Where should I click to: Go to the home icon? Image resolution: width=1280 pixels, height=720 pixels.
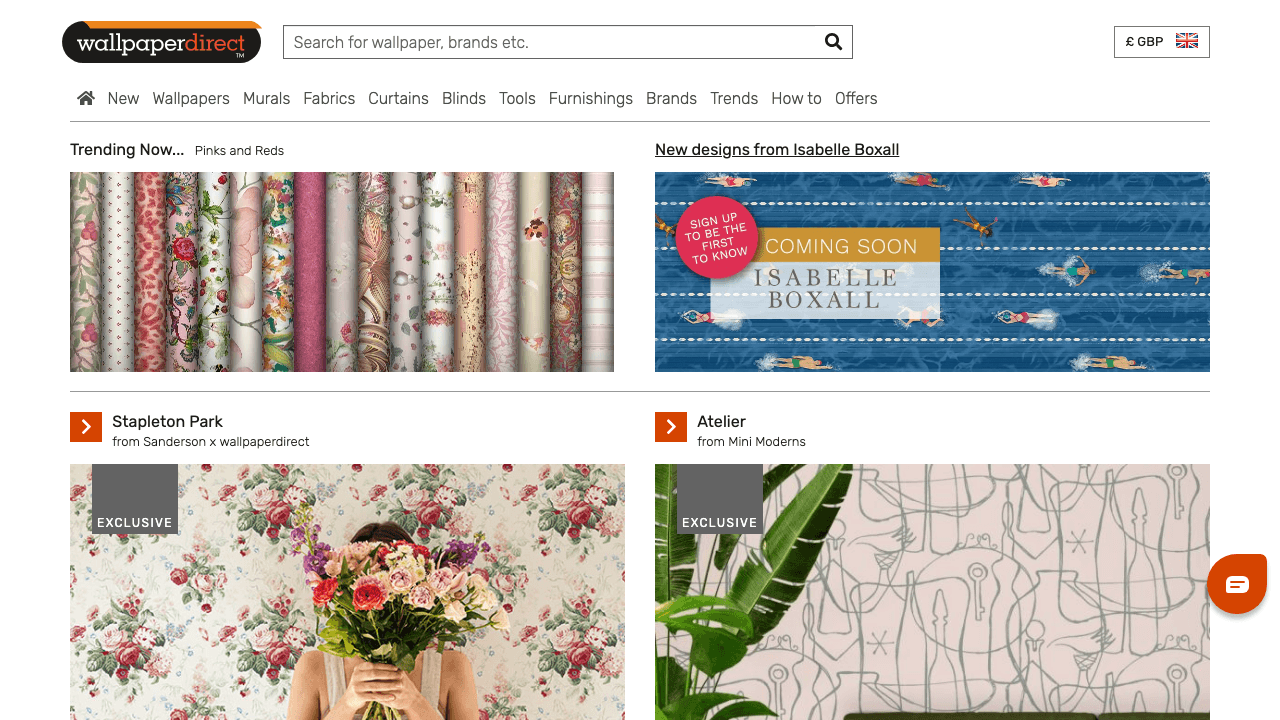pyautogui.click(x=86, y=98)
